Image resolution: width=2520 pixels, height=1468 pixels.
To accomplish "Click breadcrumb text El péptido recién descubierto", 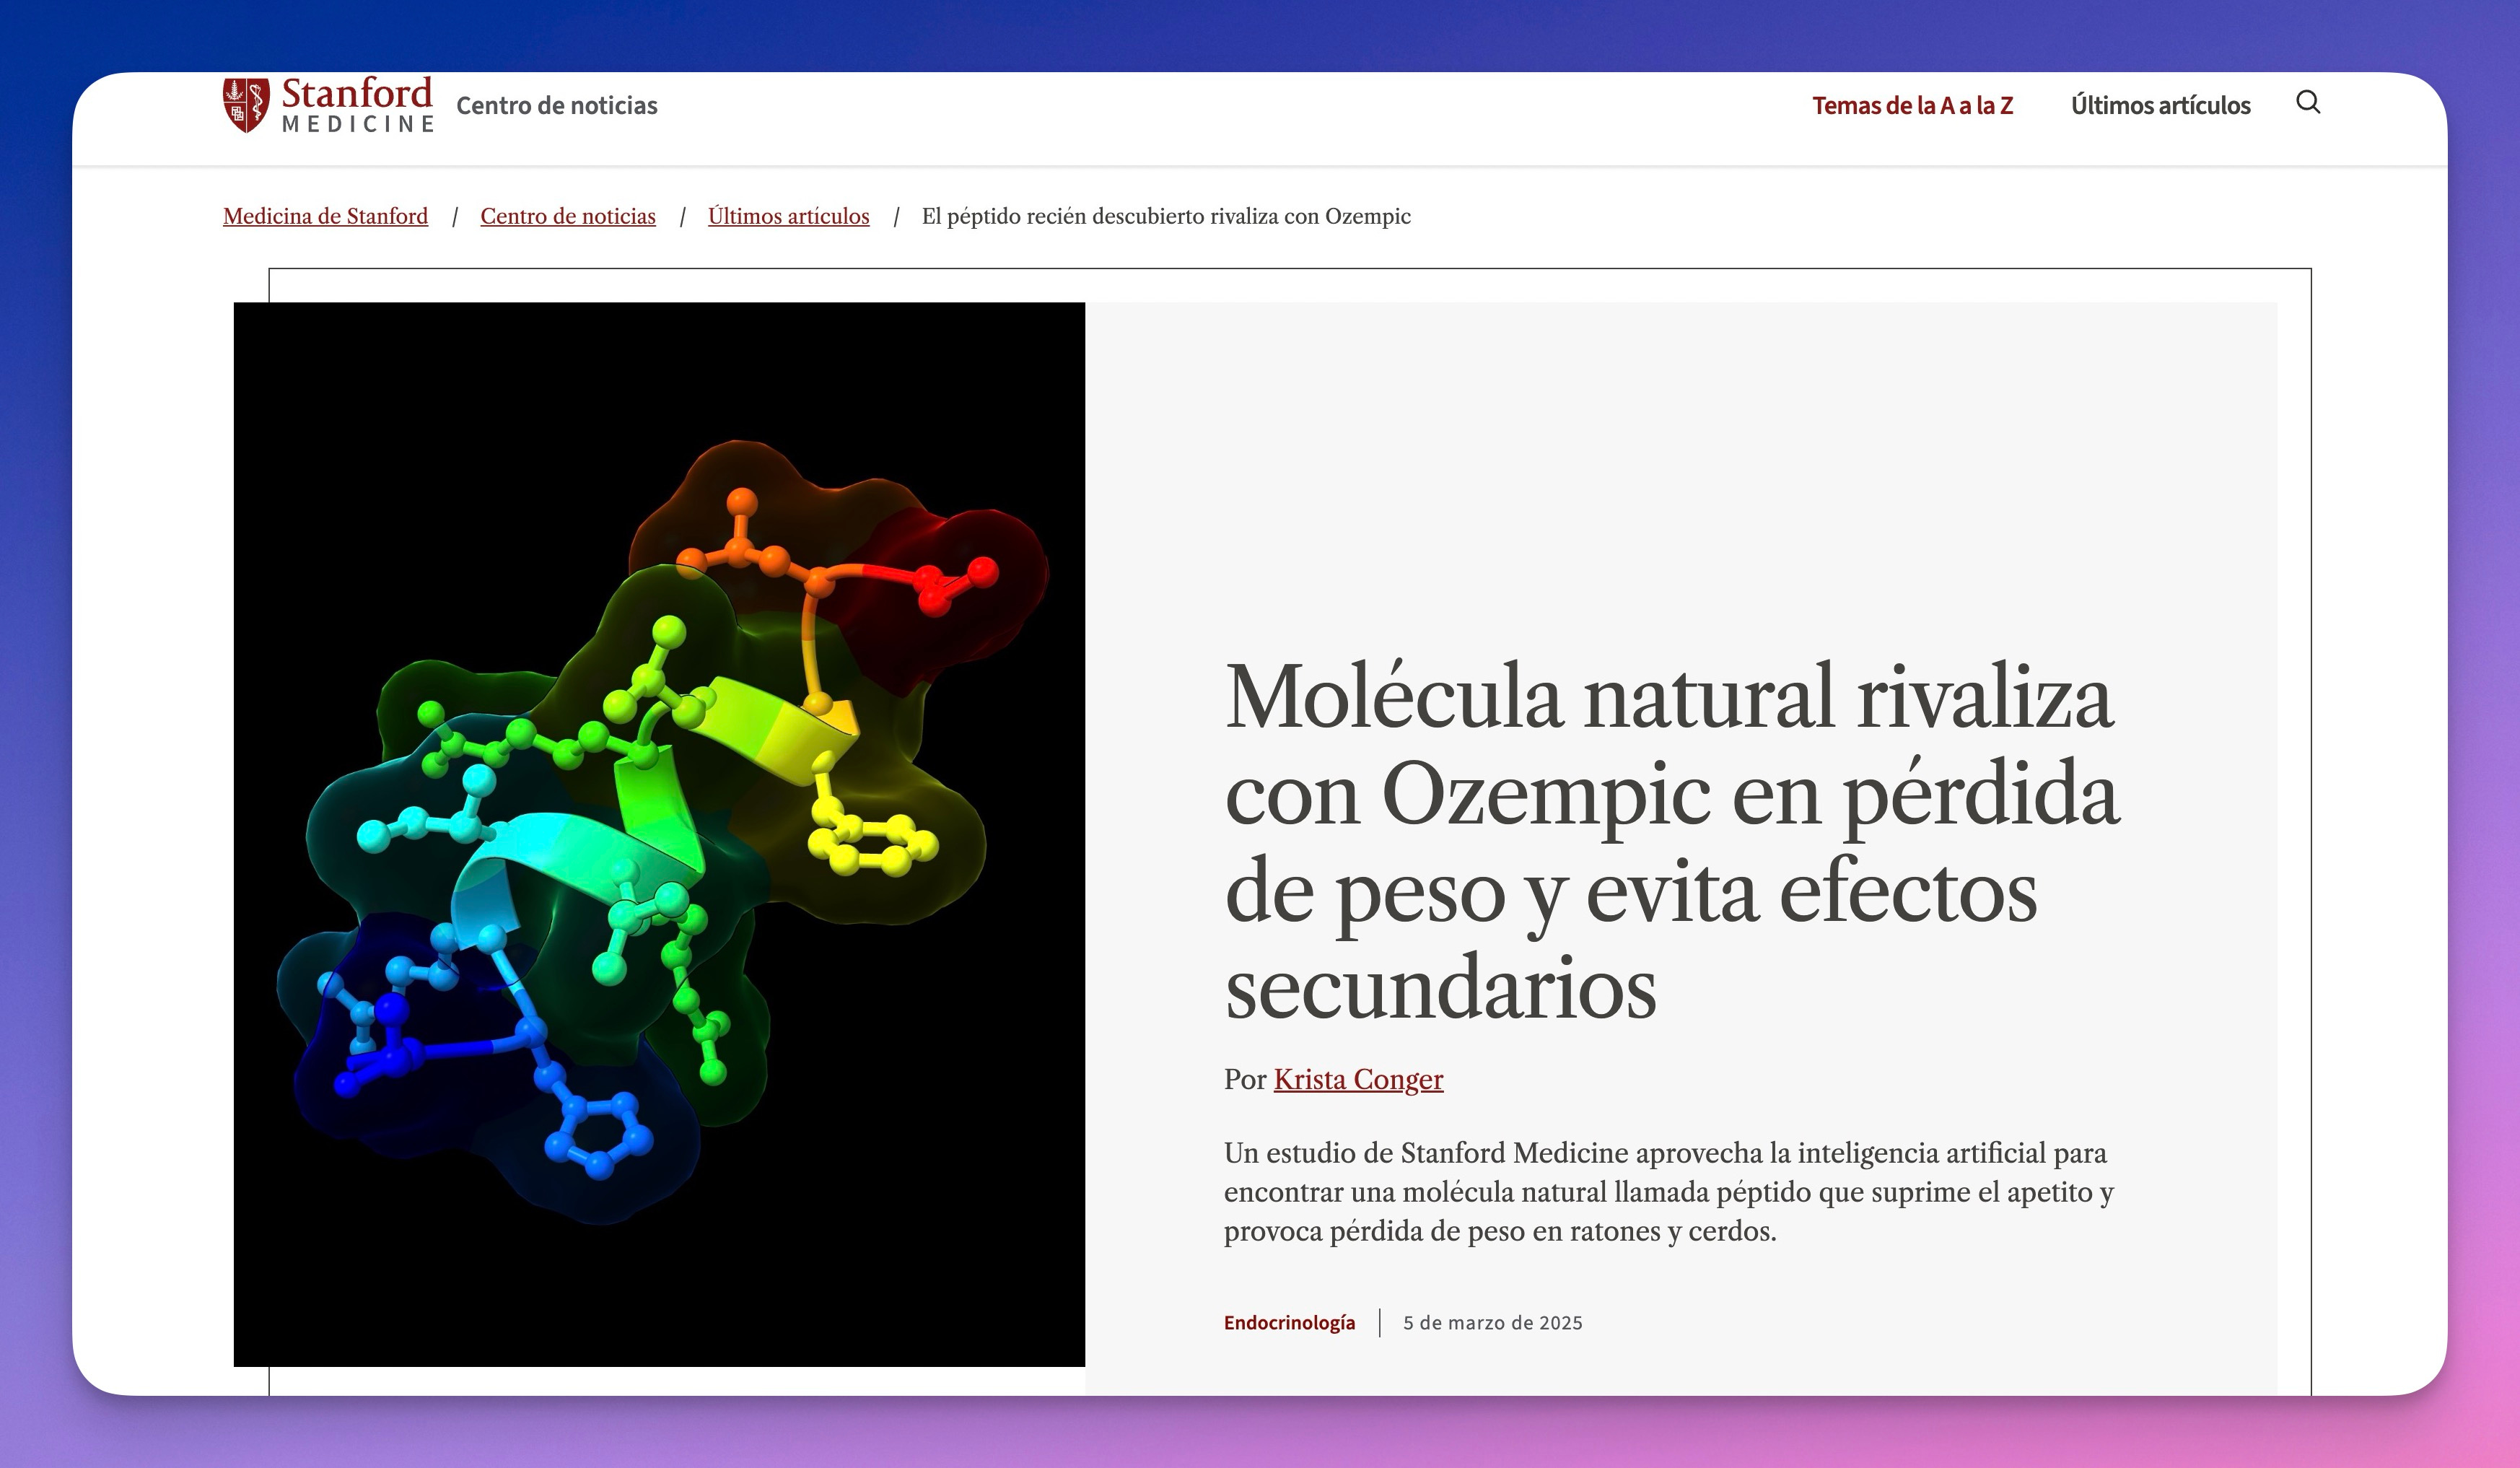I will click(1166, 216).
